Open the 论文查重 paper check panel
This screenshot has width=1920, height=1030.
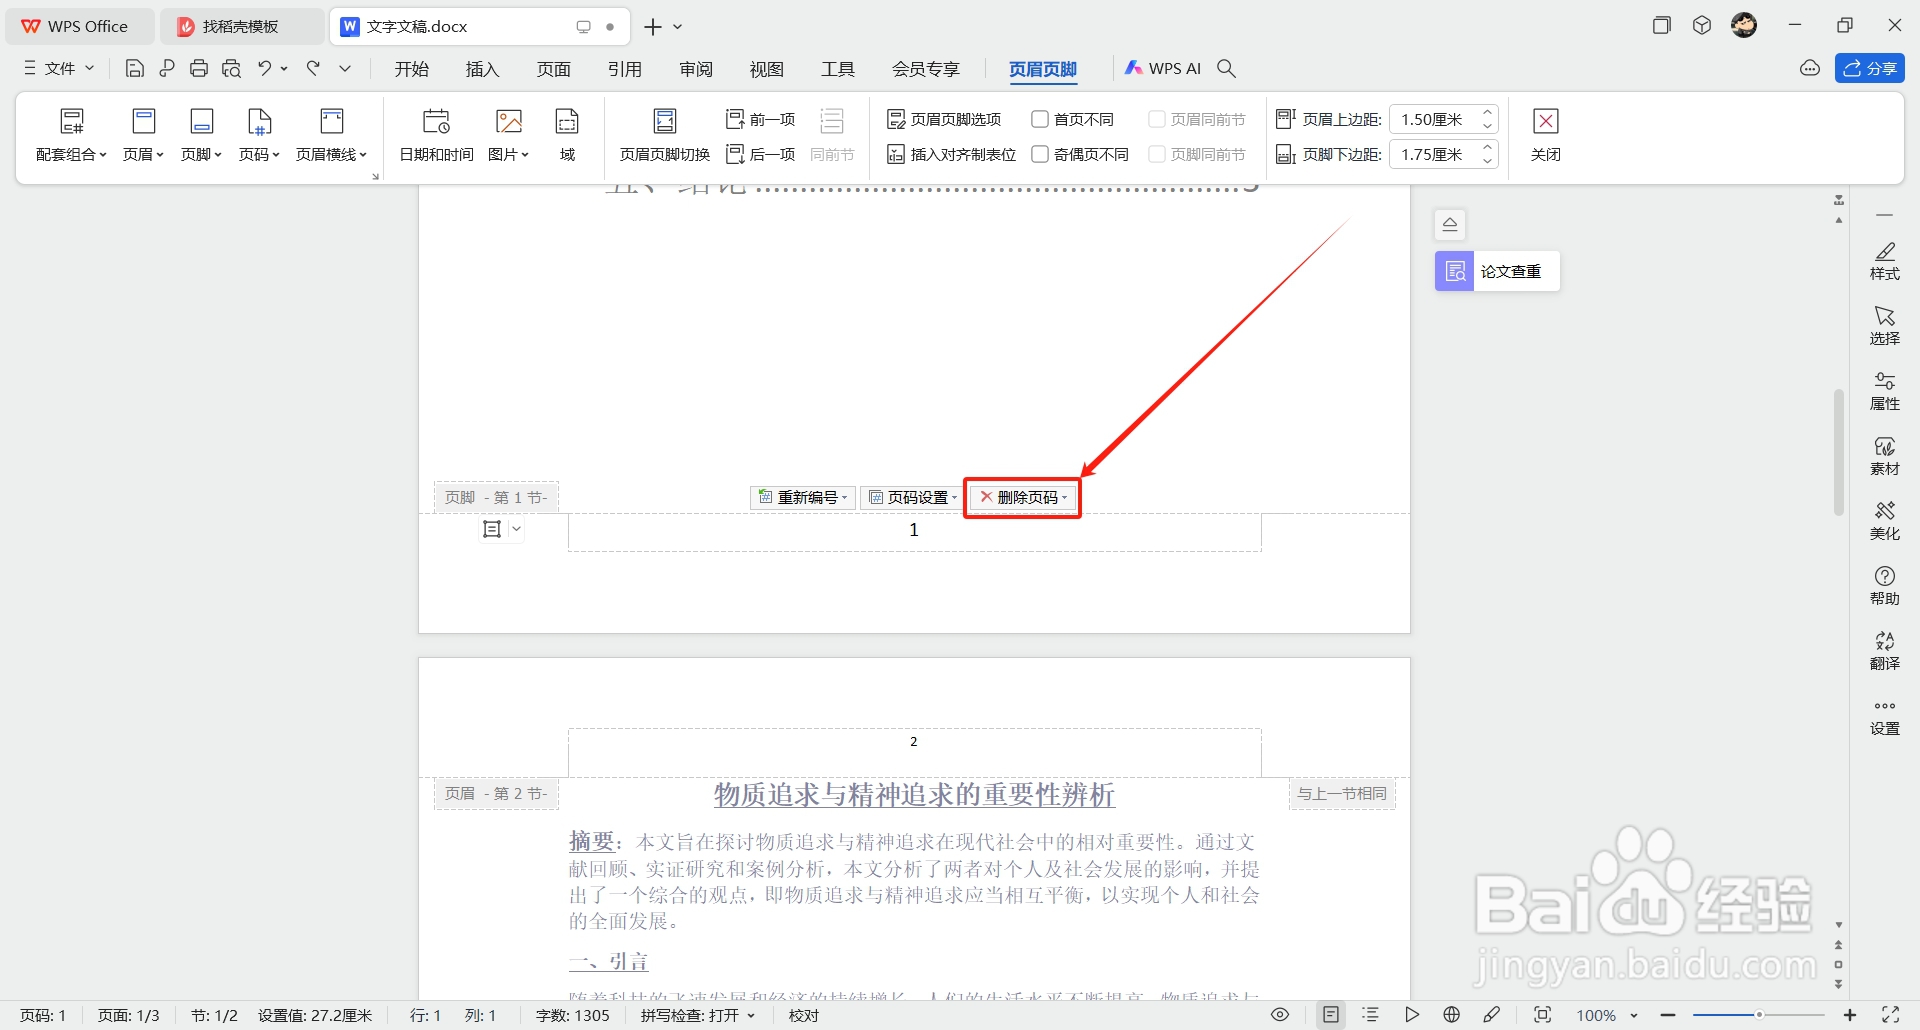[x=1494, y=270]
